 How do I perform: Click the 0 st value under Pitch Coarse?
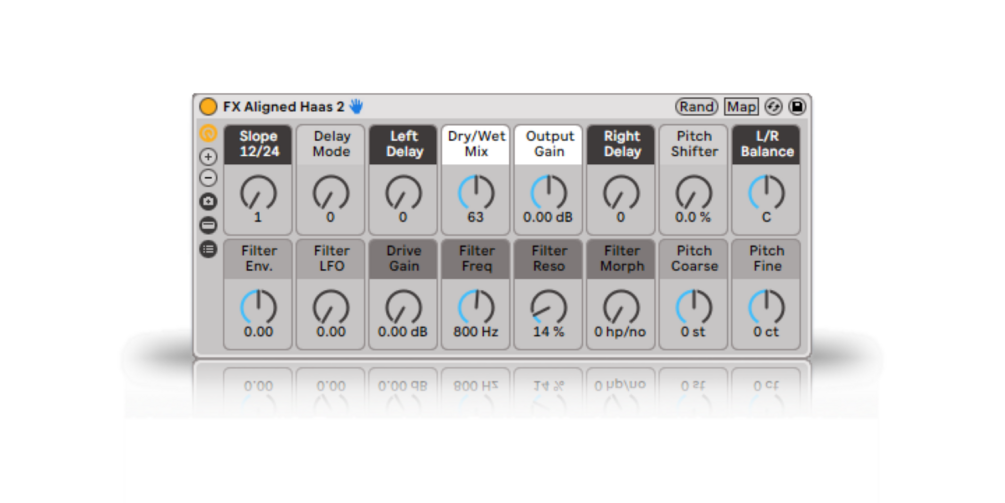click(x=694, y=332)
